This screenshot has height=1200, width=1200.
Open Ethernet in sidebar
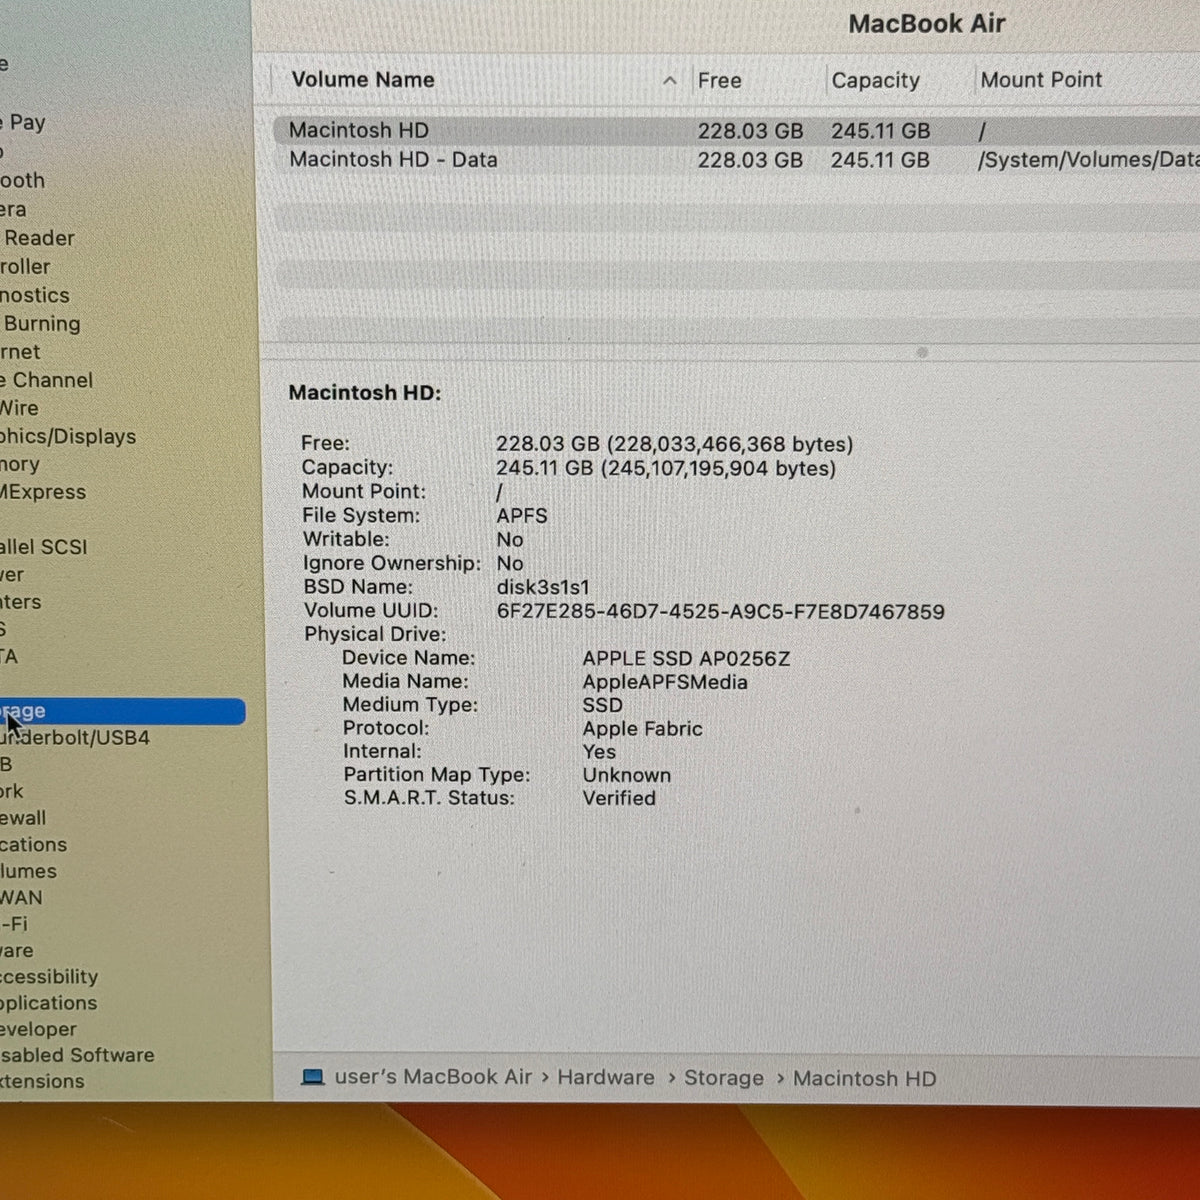click(x=21, y=352)
